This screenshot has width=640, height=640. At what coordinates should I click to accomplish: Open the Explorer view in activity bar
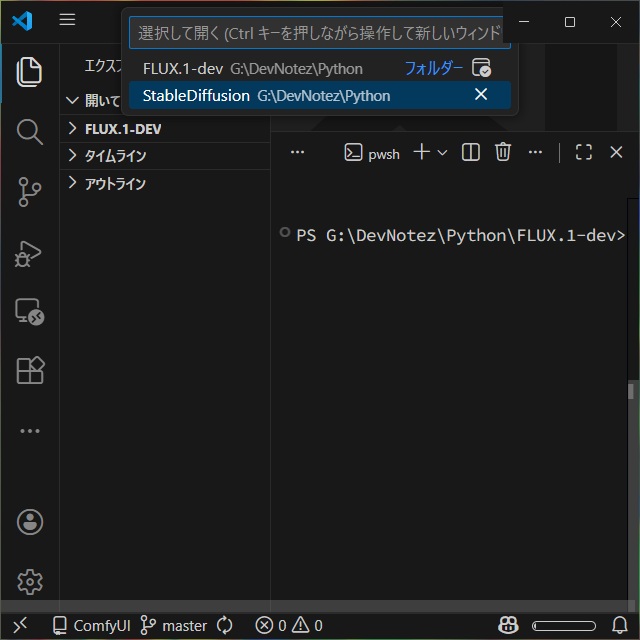click(30, 72)
